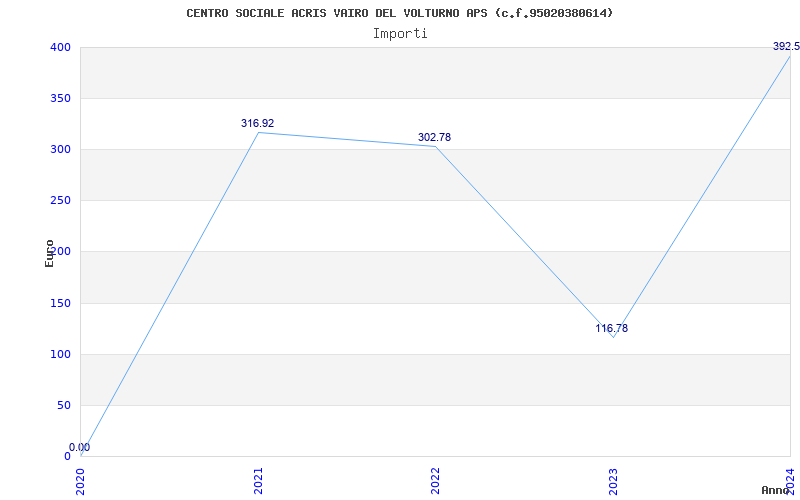The width and height of the screenshot is (800, 500).
Task: Select the 316.92 data label
Action: point(258,123)
